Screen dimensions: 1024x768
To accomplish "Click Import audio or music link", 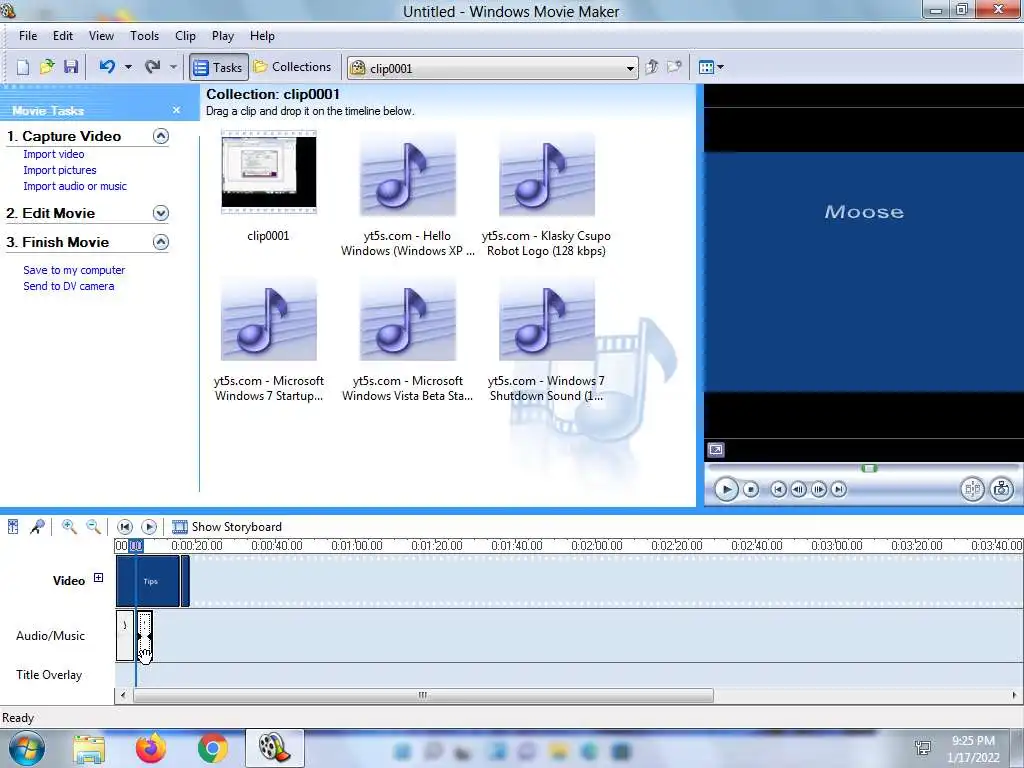I will [75, 186].
